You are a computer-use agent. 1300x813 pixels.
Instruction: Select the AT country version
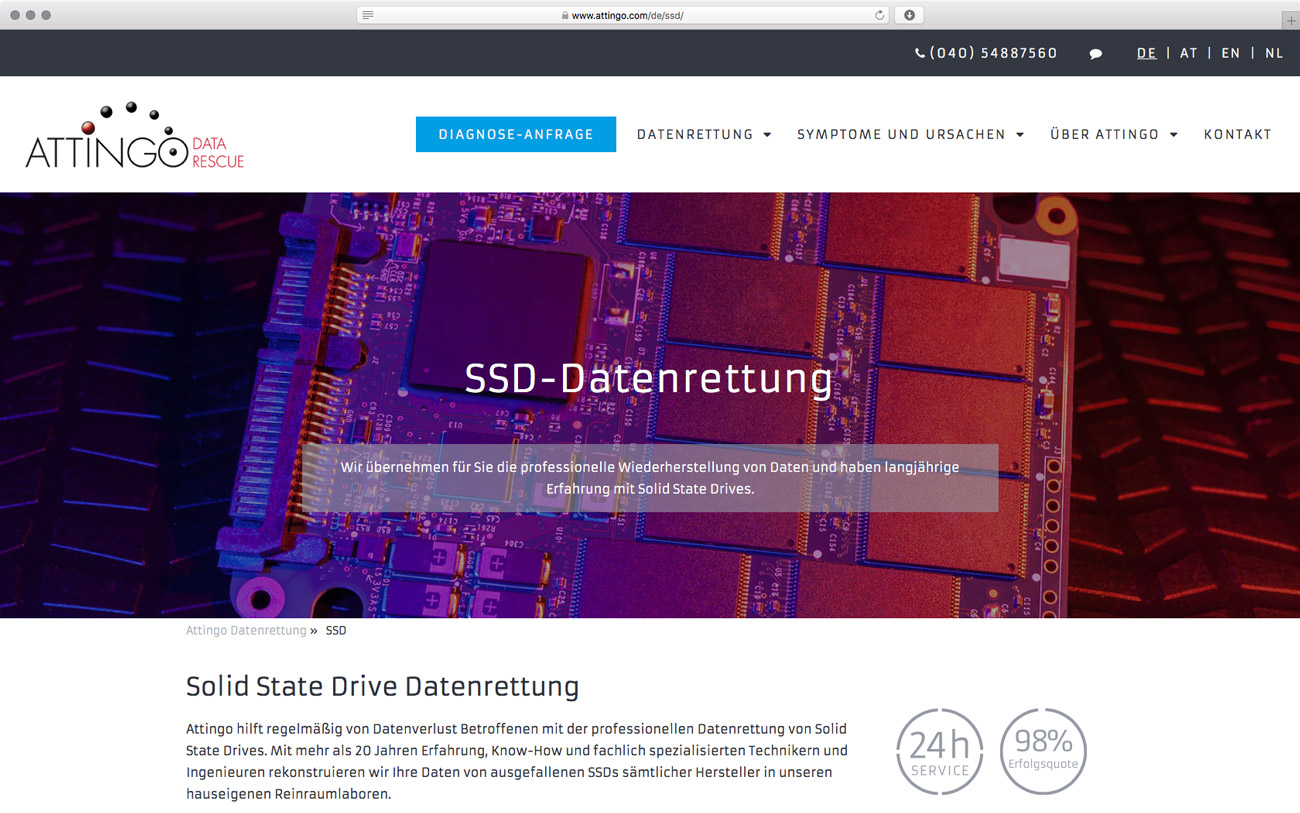1188,54
